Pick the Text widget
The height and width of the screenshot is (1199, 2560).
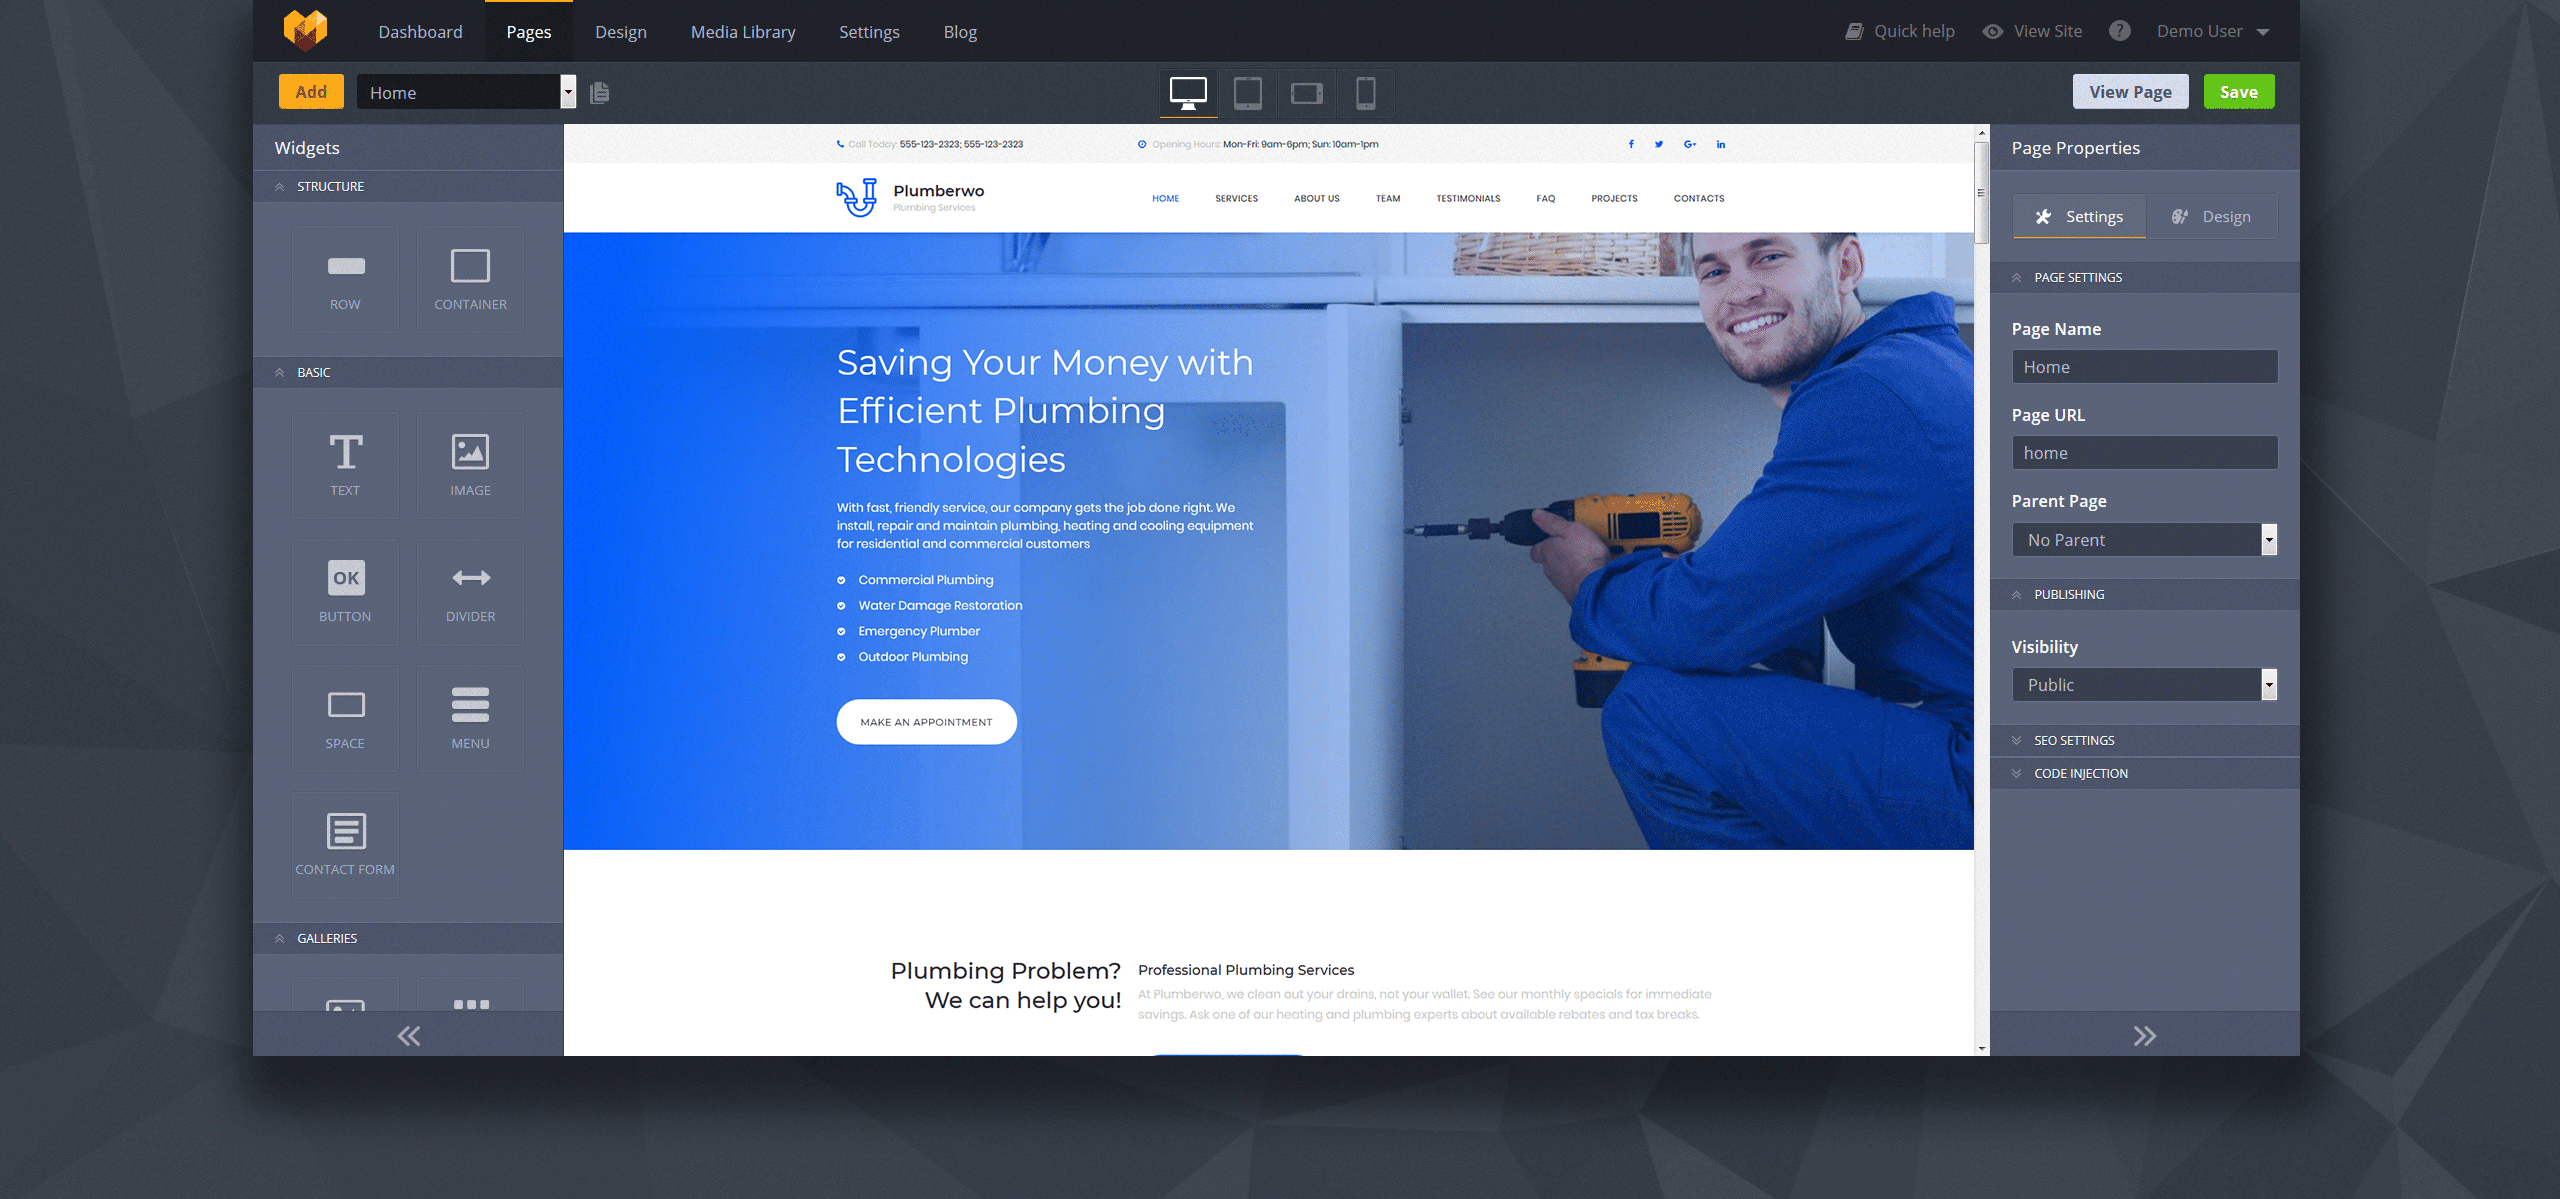[345, 465]
